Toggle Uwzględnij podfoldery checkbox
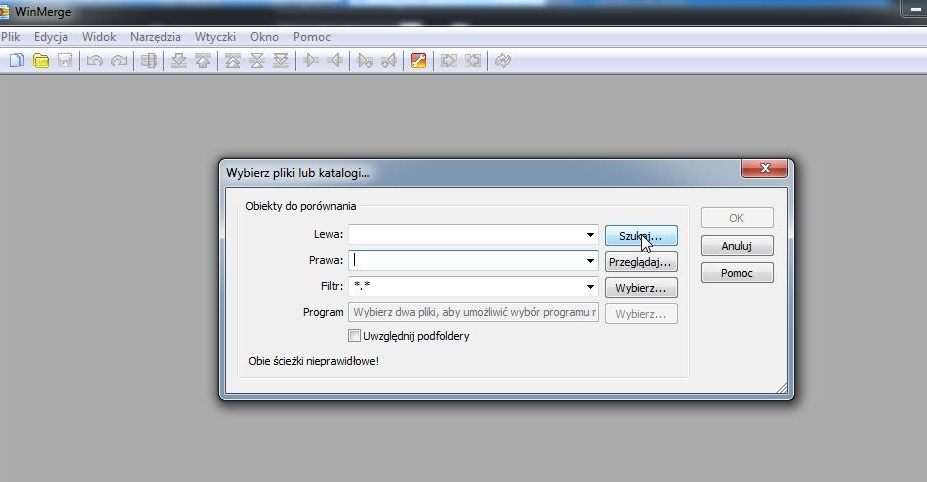The height and width of the screenshot is (482, 927). pyautogui.click(x=354, y=336)
